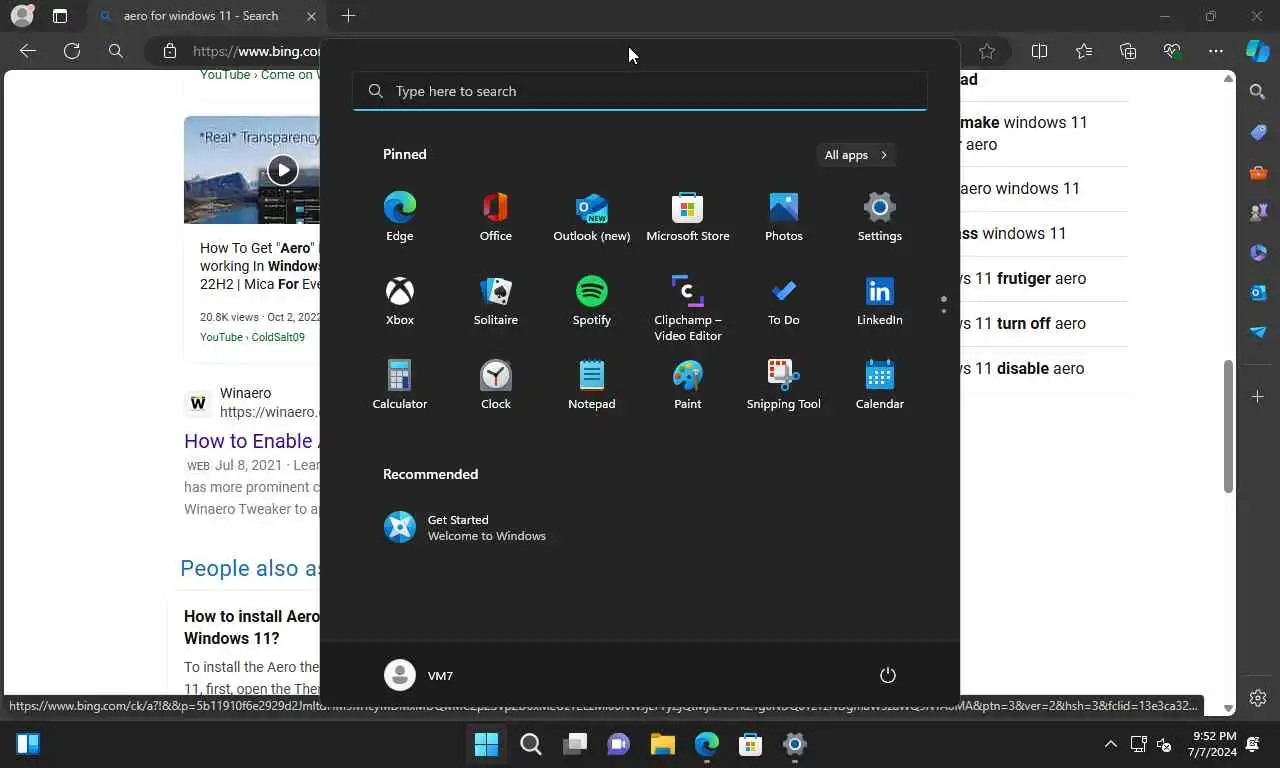Open File Explorer from taskbar

pyautogui.click(x=663, y=744)
